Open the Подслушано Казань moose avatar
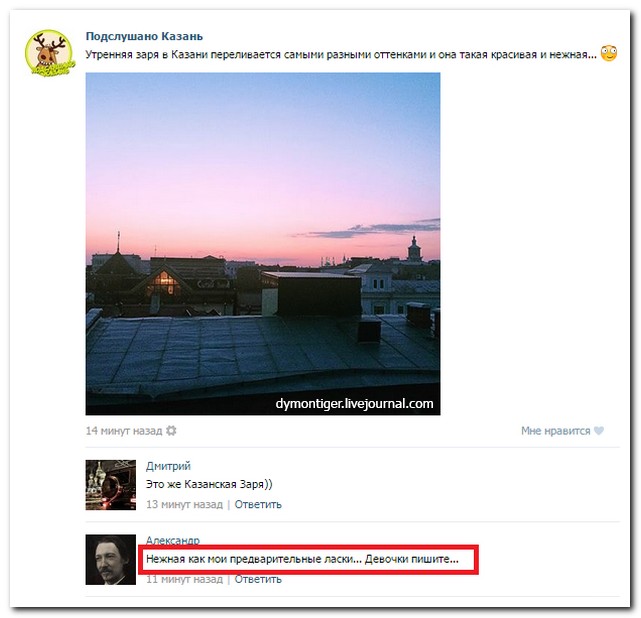The width and height of the screenshot is (641, 618). pyautogui.click(x=49, y=53)
